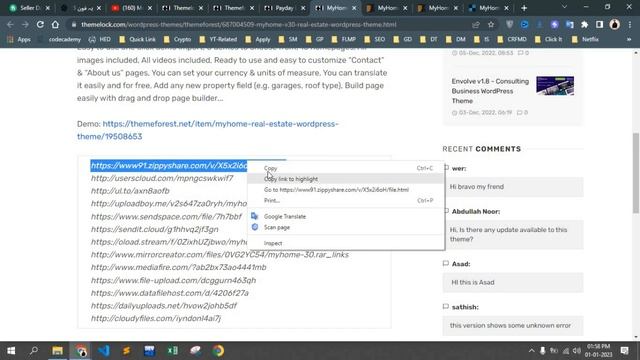Open a new tab with plus button
The width and height of the screenshot is (640, 360).
click(524, 8)
